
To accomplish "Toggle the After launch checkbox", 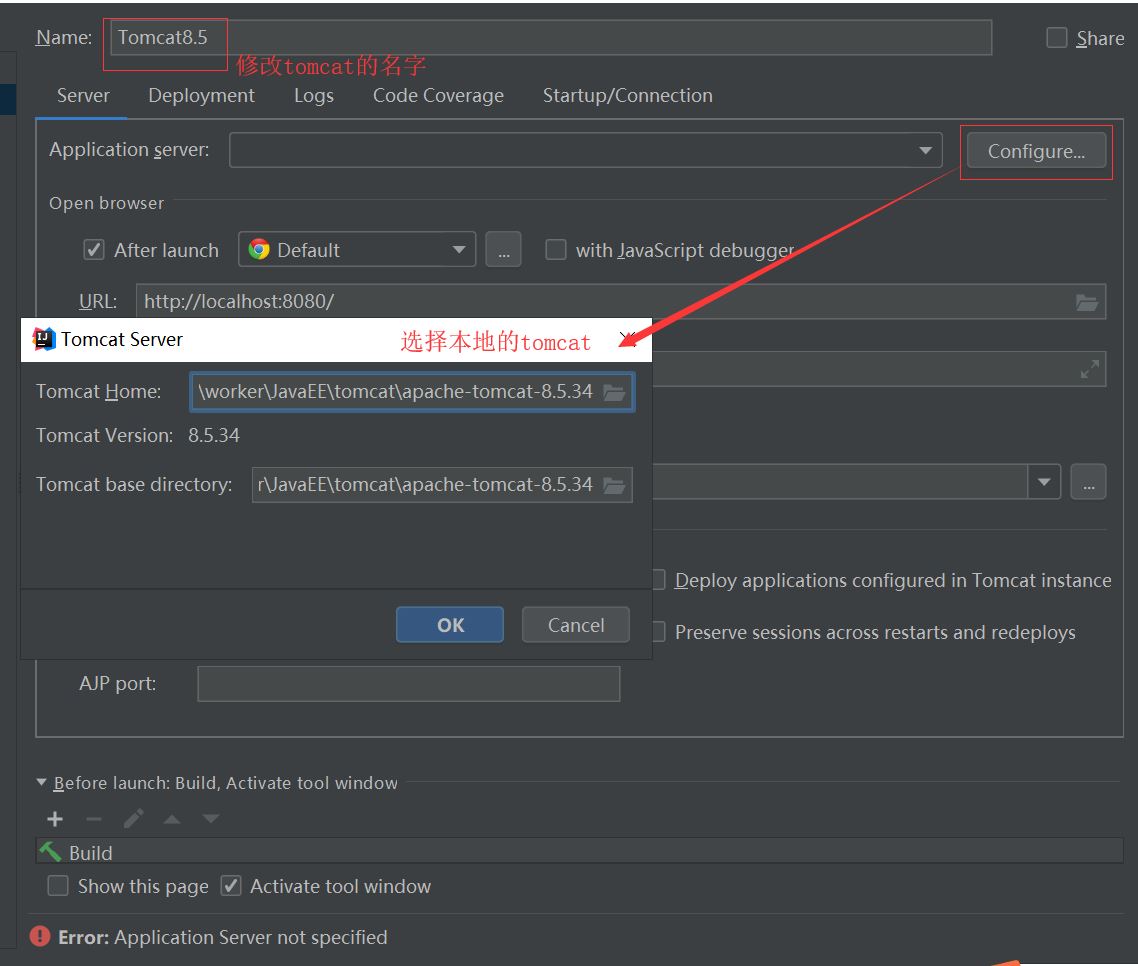I will click(94, 250).
